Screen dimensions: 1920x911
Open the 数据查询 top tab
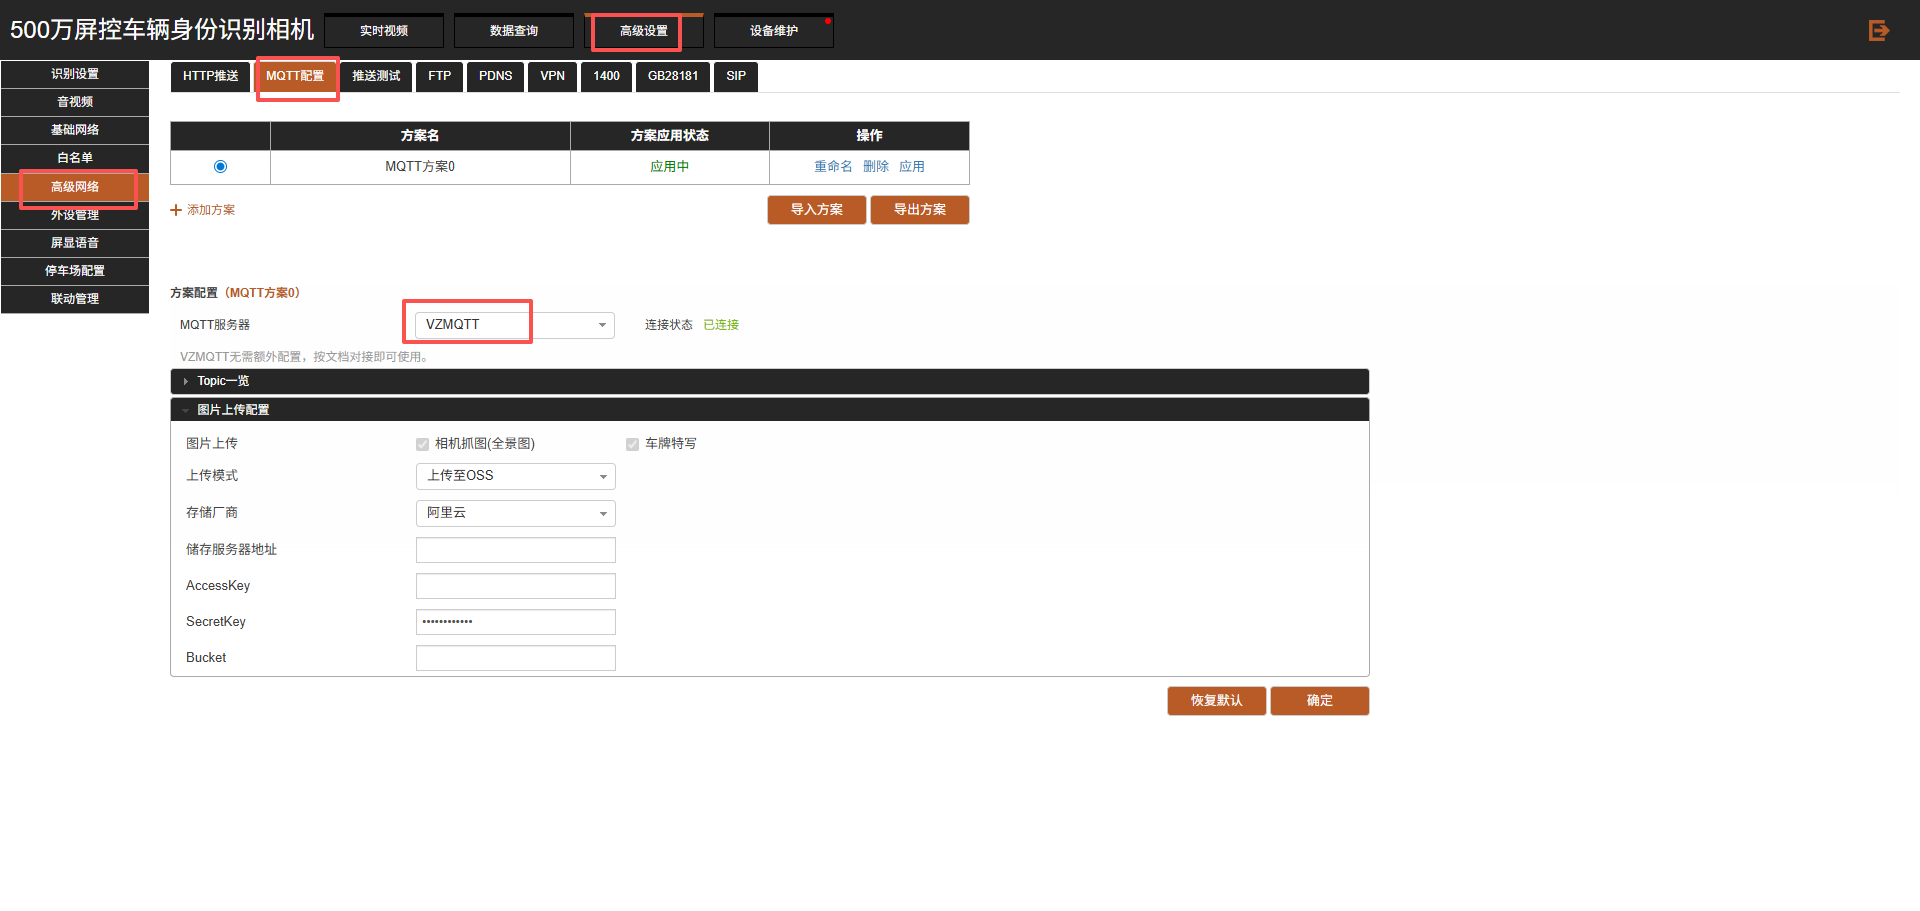pyautogui.click(x=514, y=31)
